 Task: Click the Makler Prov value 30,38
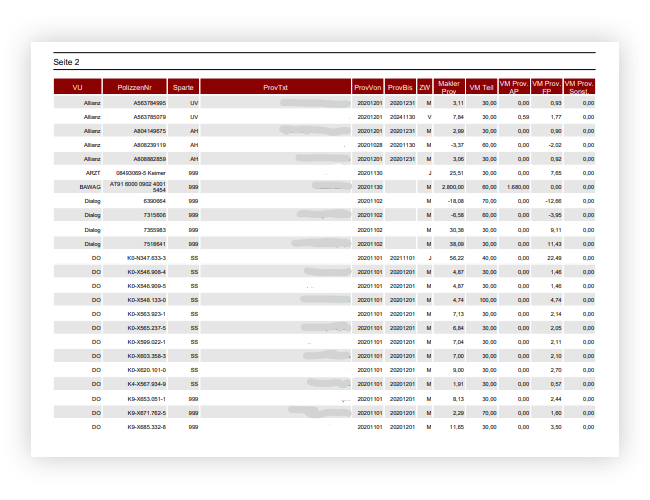456,230
